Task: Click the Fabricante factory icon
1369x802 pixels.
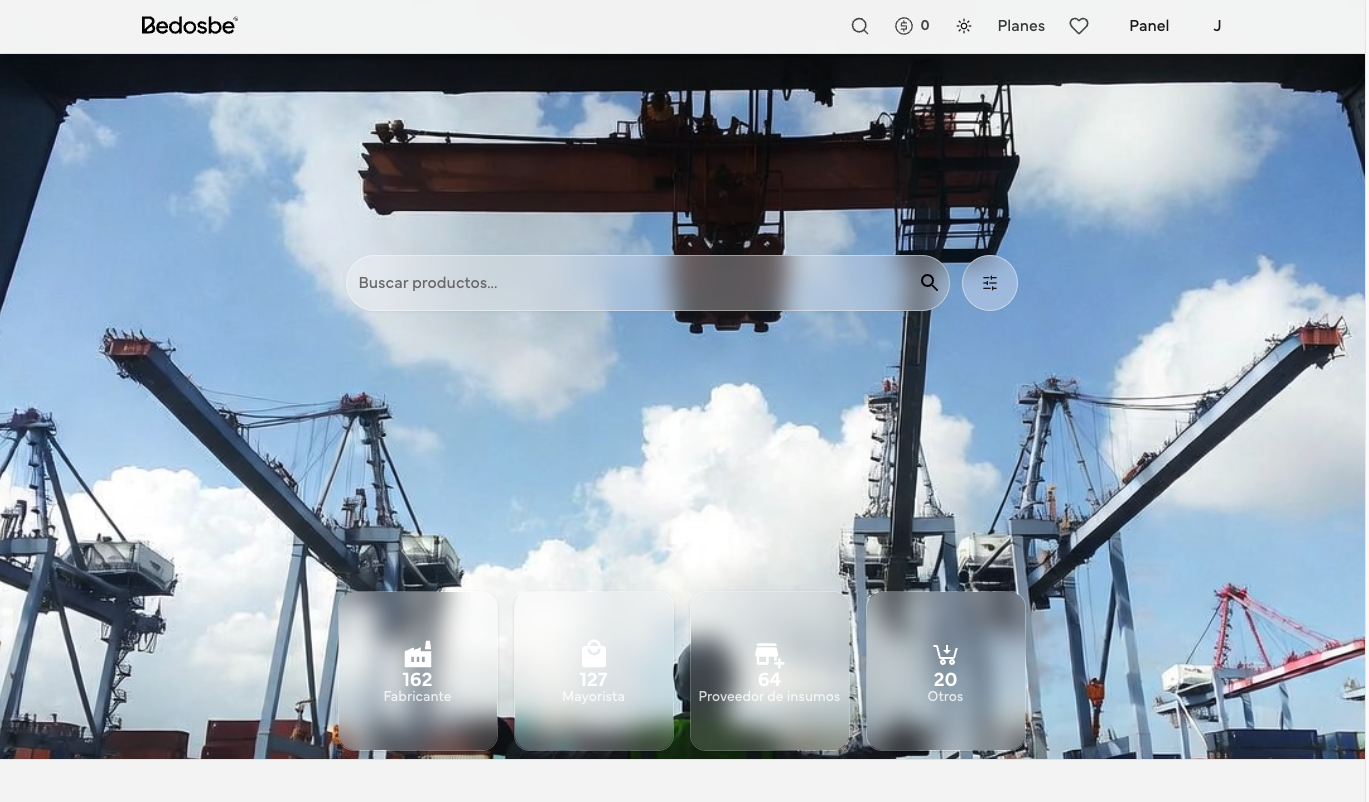Action: 417,655
